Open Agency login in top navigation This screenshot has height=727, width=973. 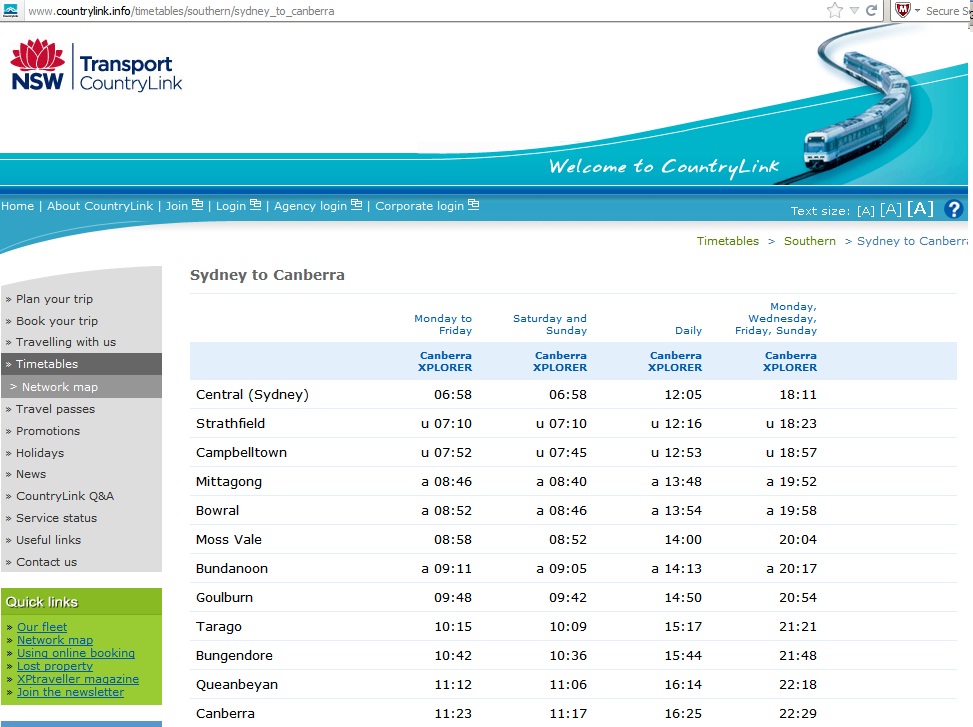(310, 206)
